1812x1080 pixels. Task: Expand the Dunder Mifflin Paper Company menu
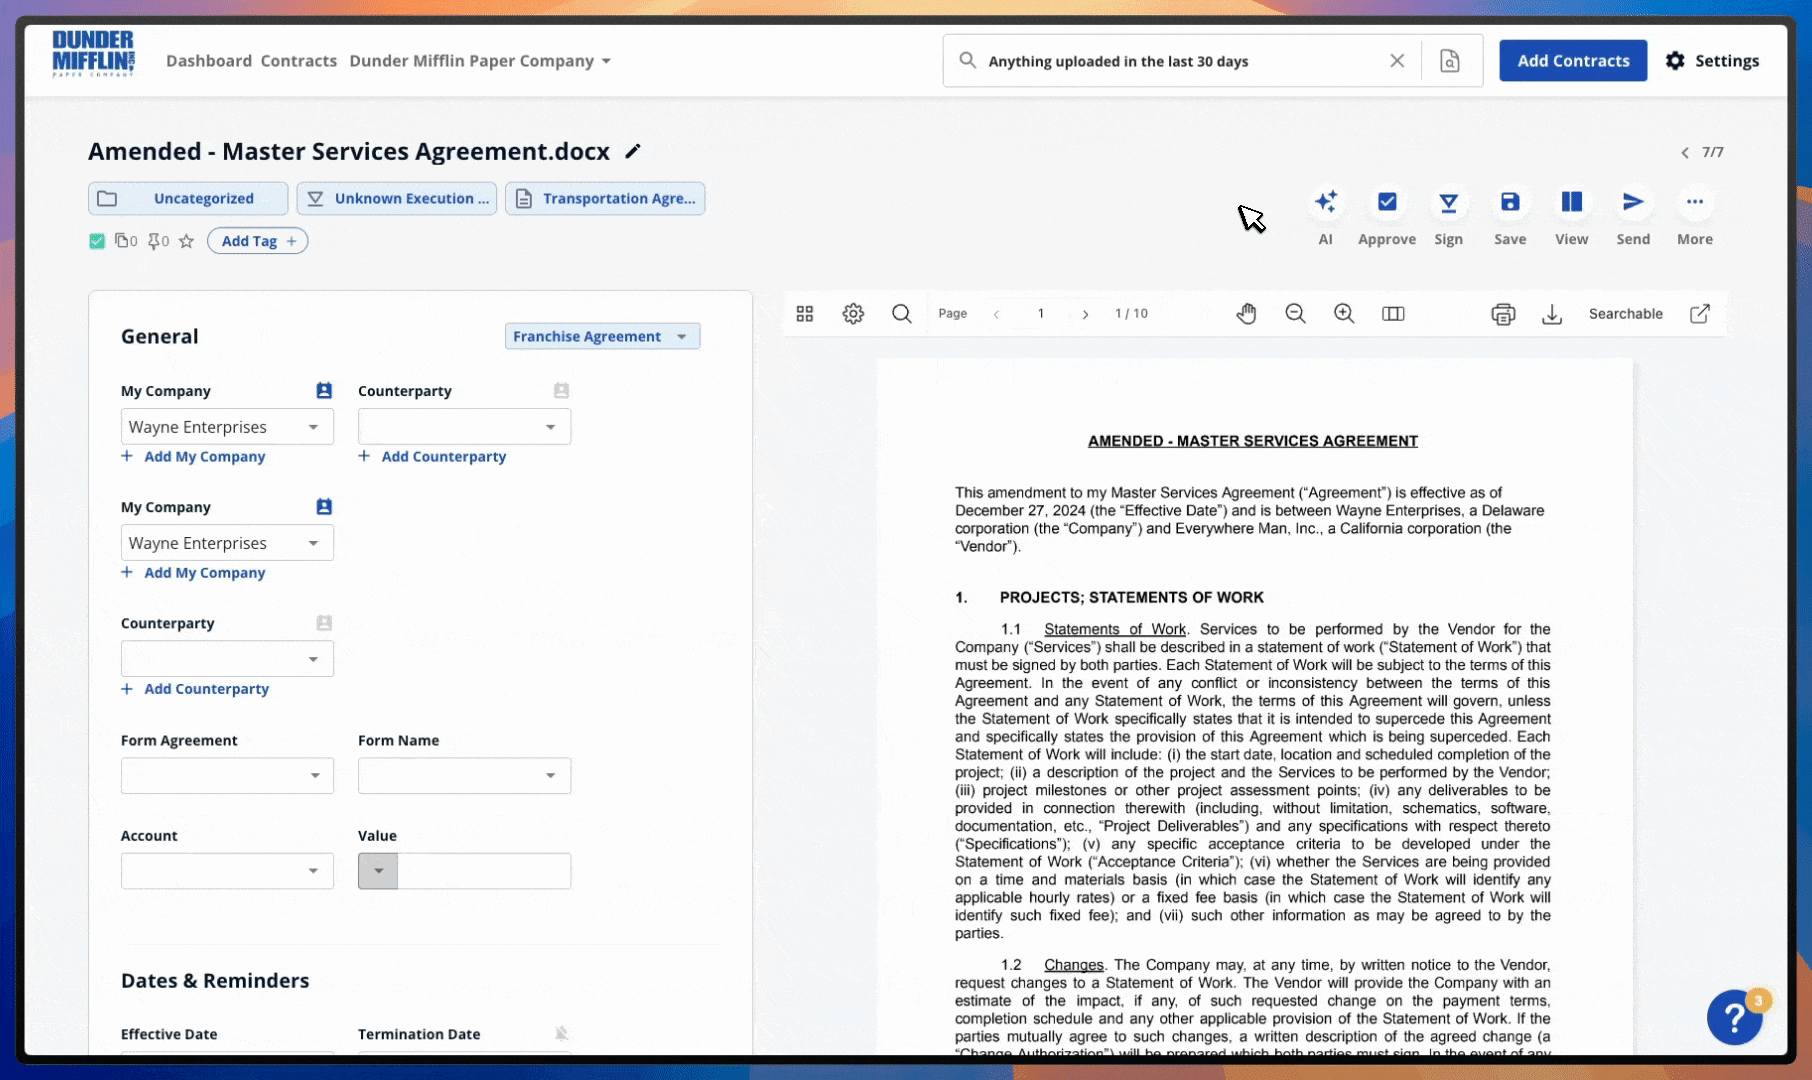pyautogui.click(x=480, y=61)
